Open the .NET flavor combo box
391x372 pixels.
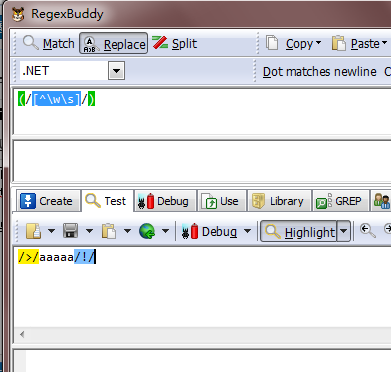click(72, 71)
